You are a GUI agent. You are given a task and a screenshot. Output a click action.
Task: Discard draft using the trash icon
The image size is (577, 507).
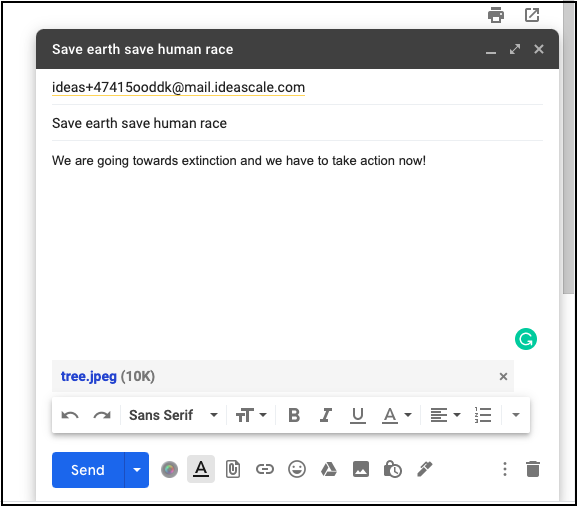click(532, 469)
